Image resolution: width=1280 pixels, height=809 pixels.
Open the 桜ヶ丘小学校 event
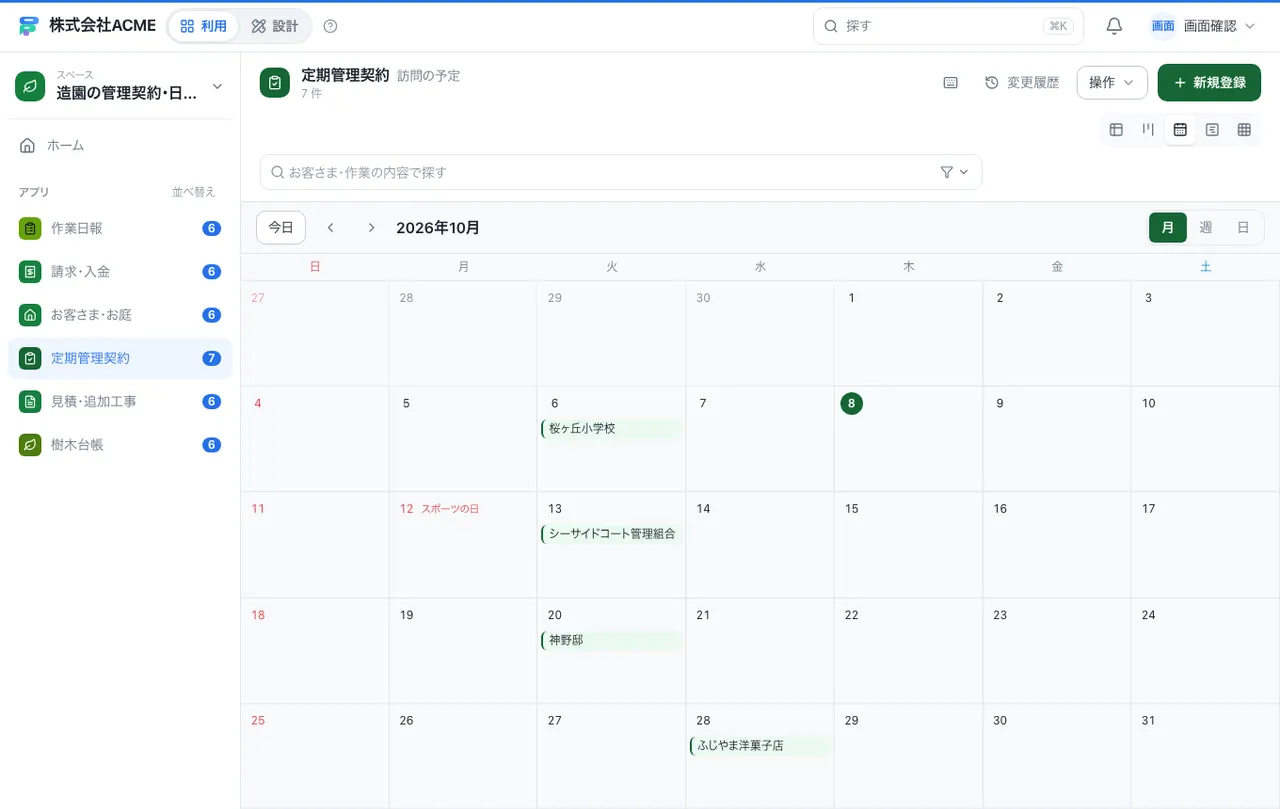tap(611, 429)
